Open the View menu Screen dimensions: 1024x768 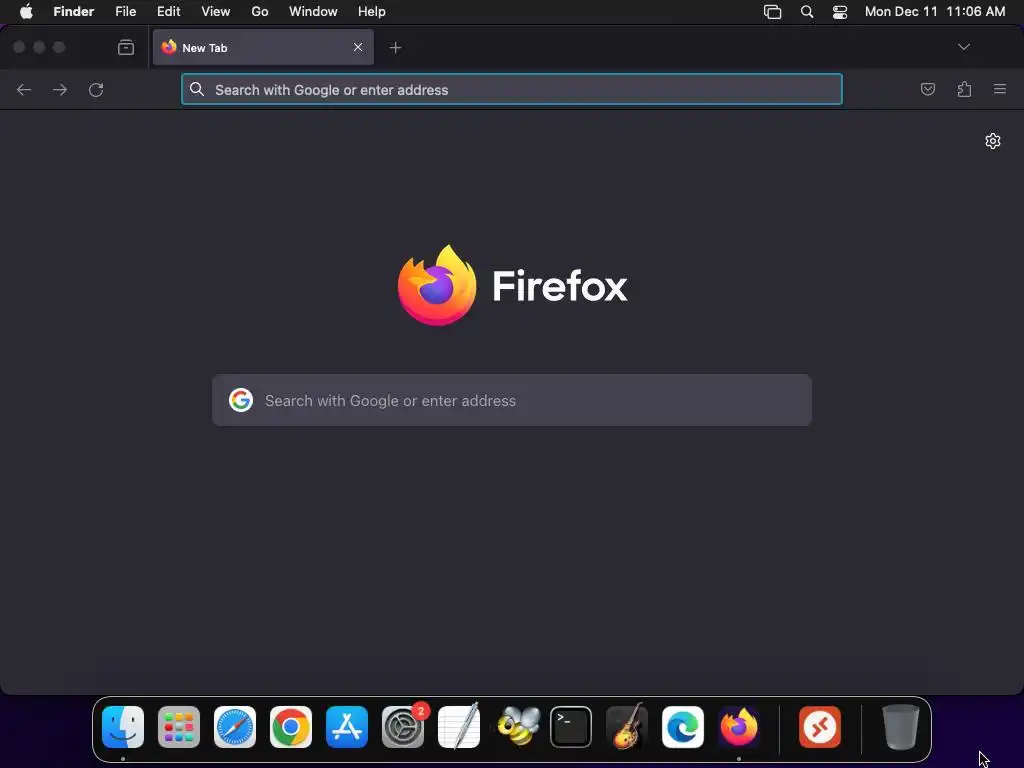[216, 12]
